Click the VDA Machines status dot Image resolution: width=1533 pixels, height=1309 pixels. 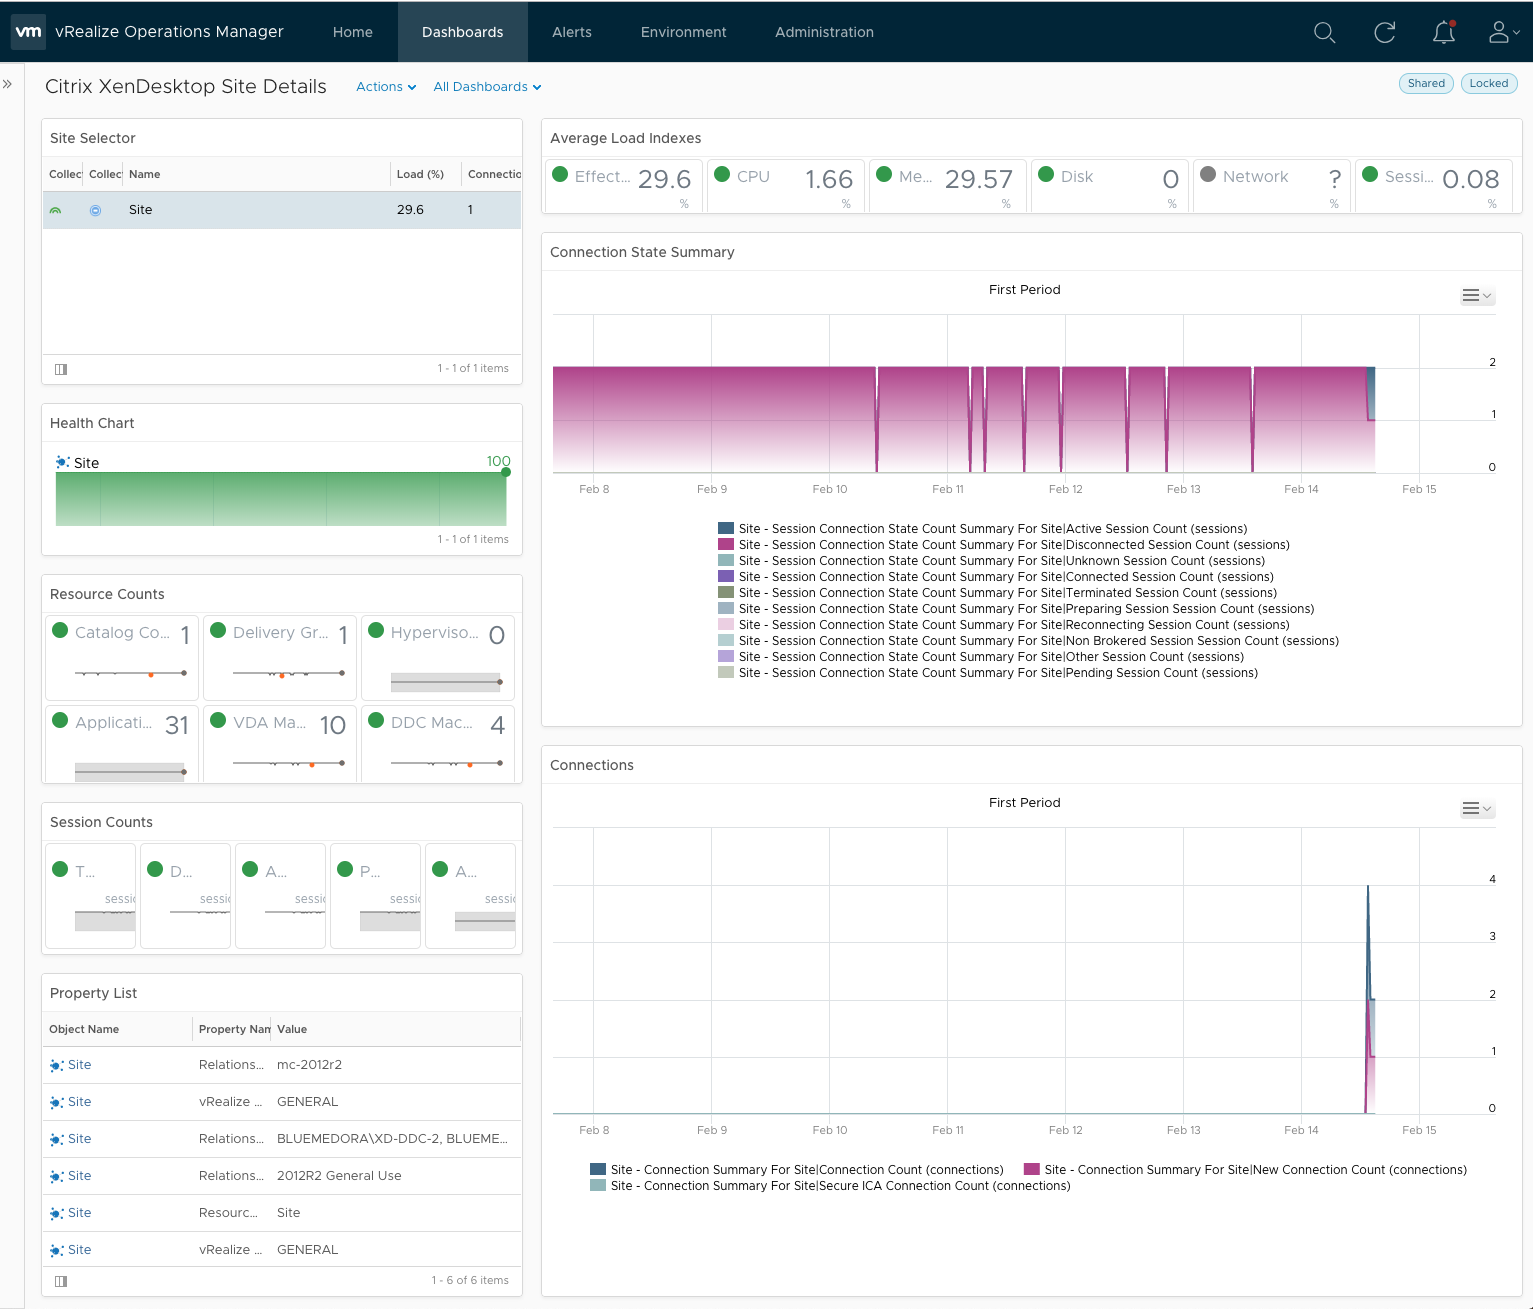[218, 720]
